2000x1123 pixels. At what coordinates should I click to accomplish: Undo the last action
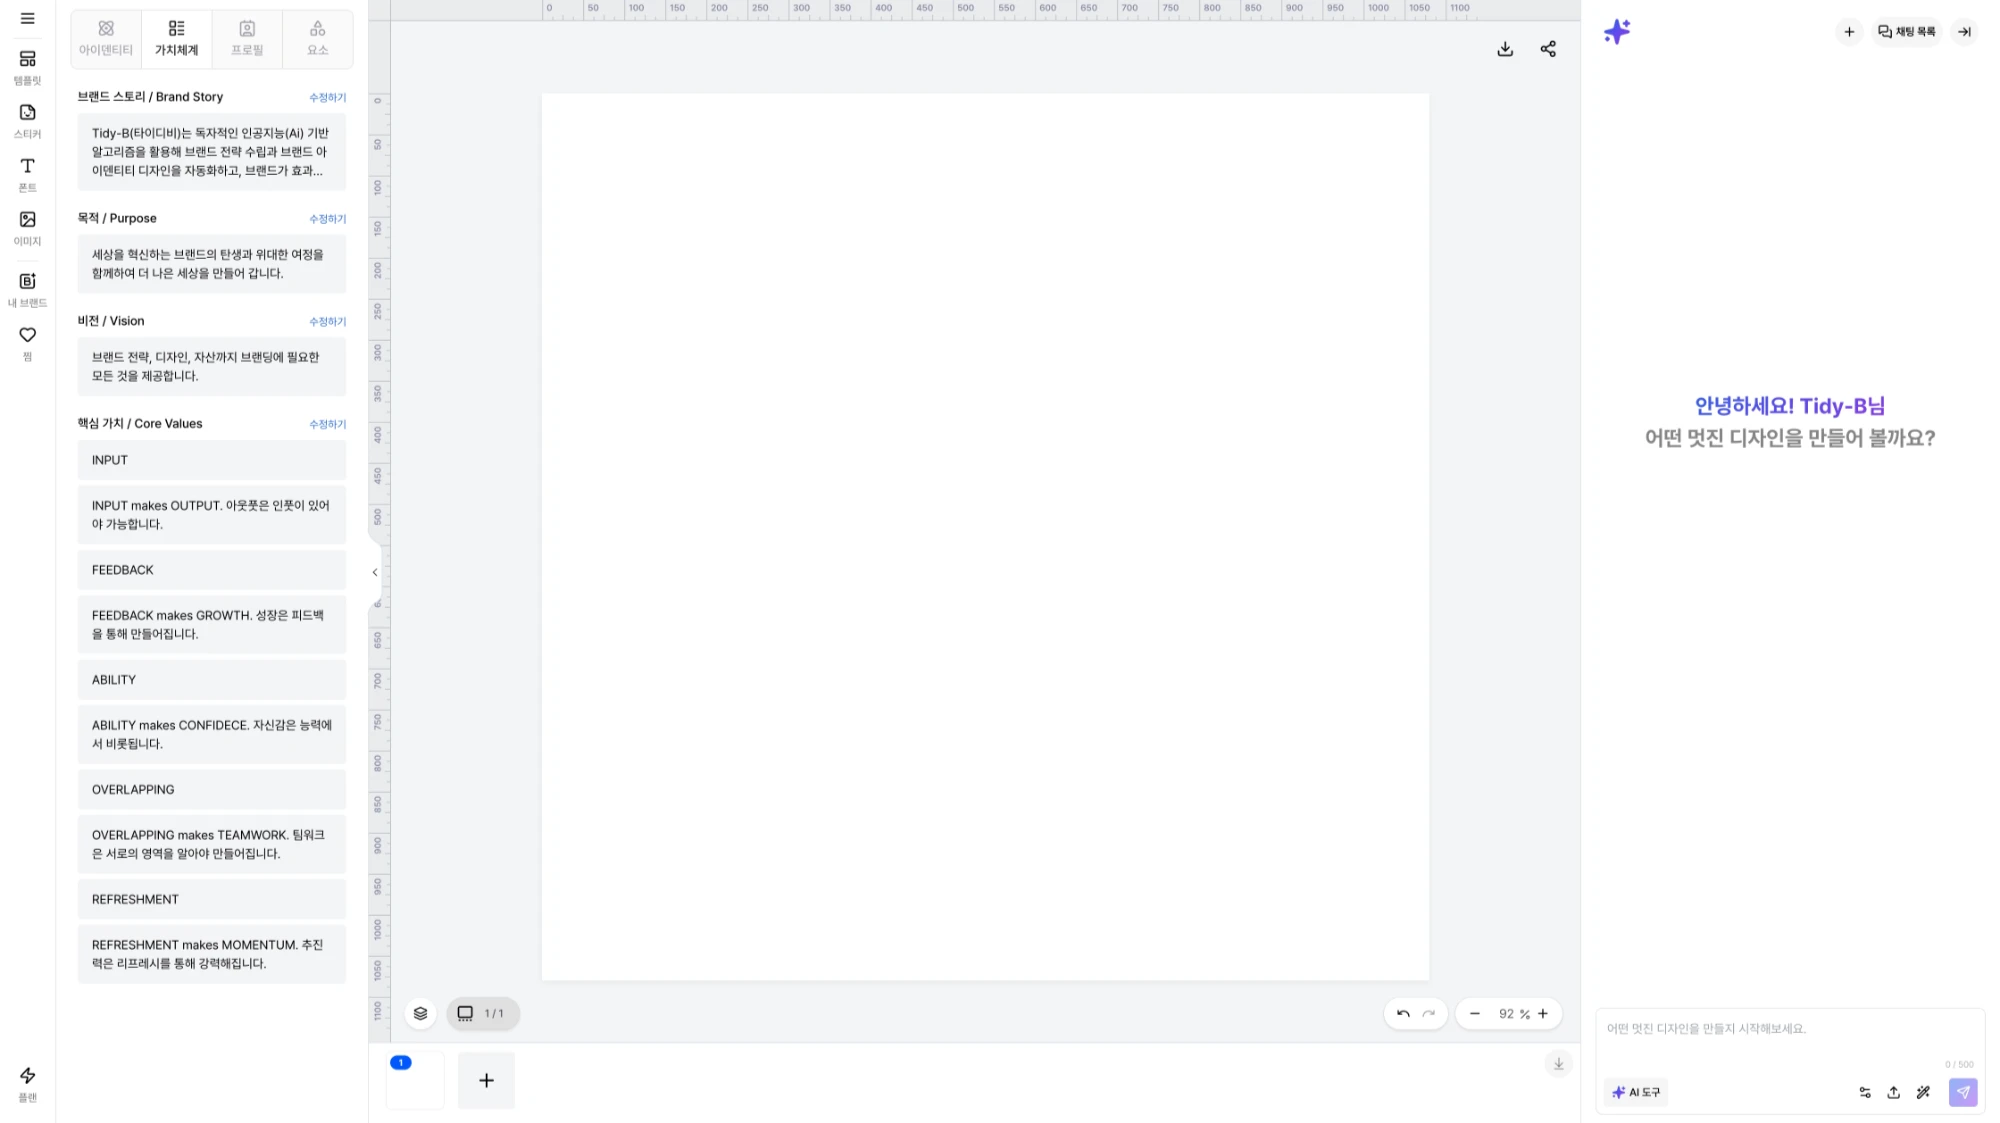(1403, 1014)
